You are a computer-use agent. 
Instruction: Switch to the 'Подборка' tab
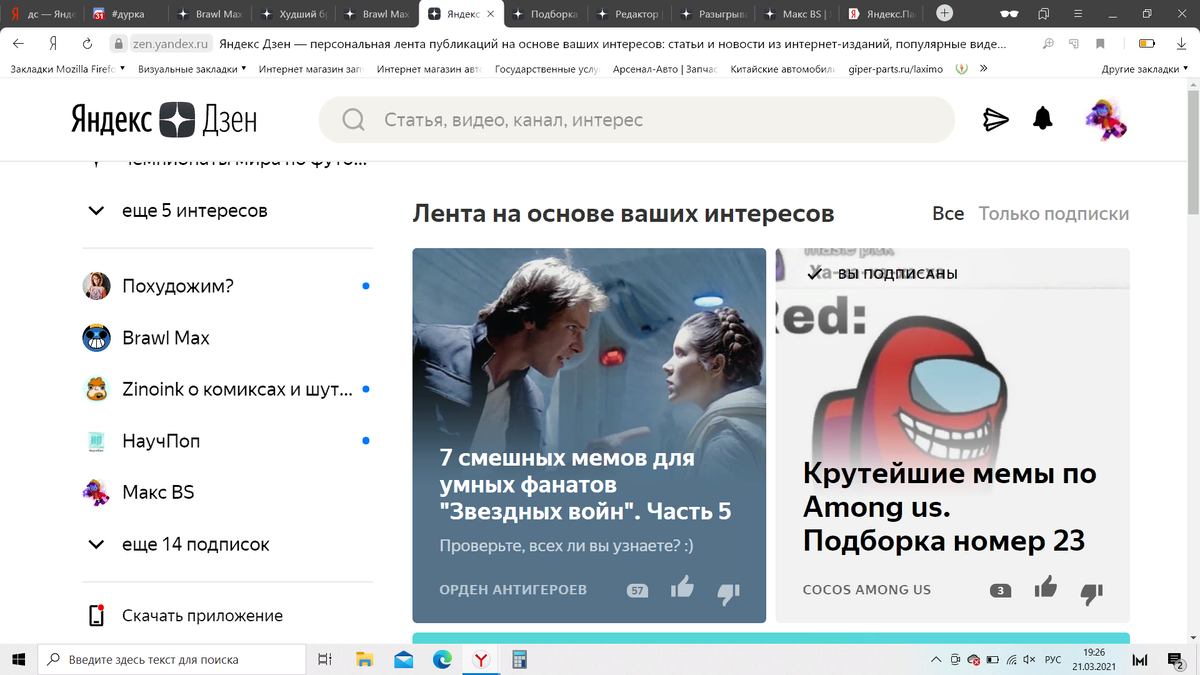(x=545, y=14)
